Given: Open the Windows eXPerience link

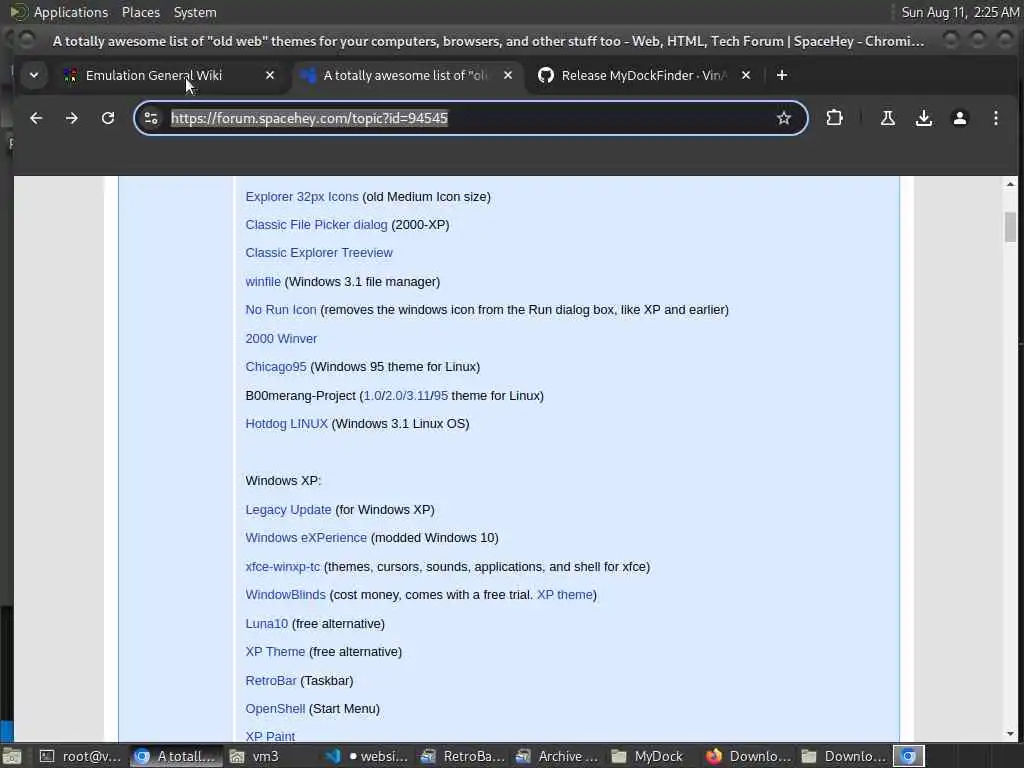Looking at the screenshot, I should coord(306,537).
